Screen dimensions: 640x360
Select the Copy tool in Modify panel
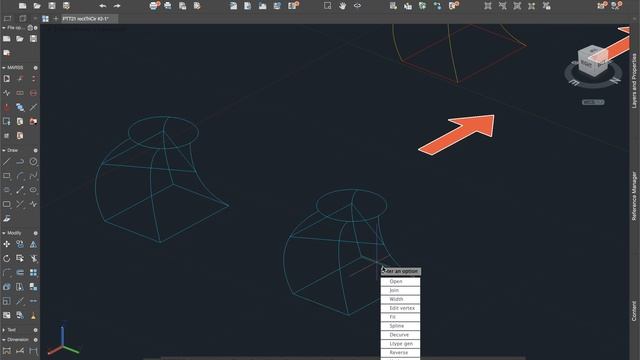[x=20, y=244]
